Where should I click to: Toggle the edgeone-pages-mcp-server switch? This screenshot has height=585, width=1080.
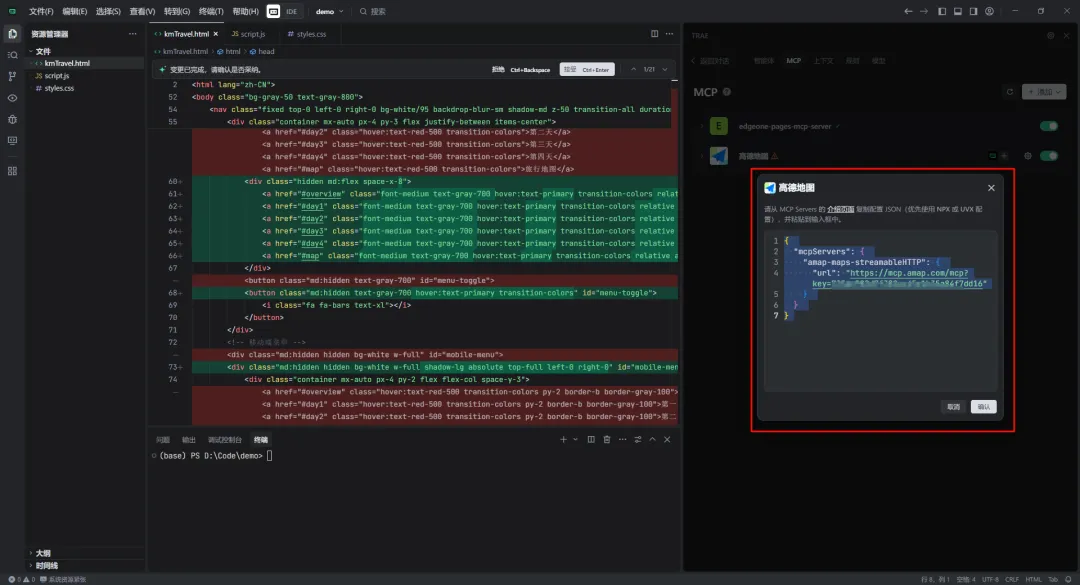point(1048,126)
